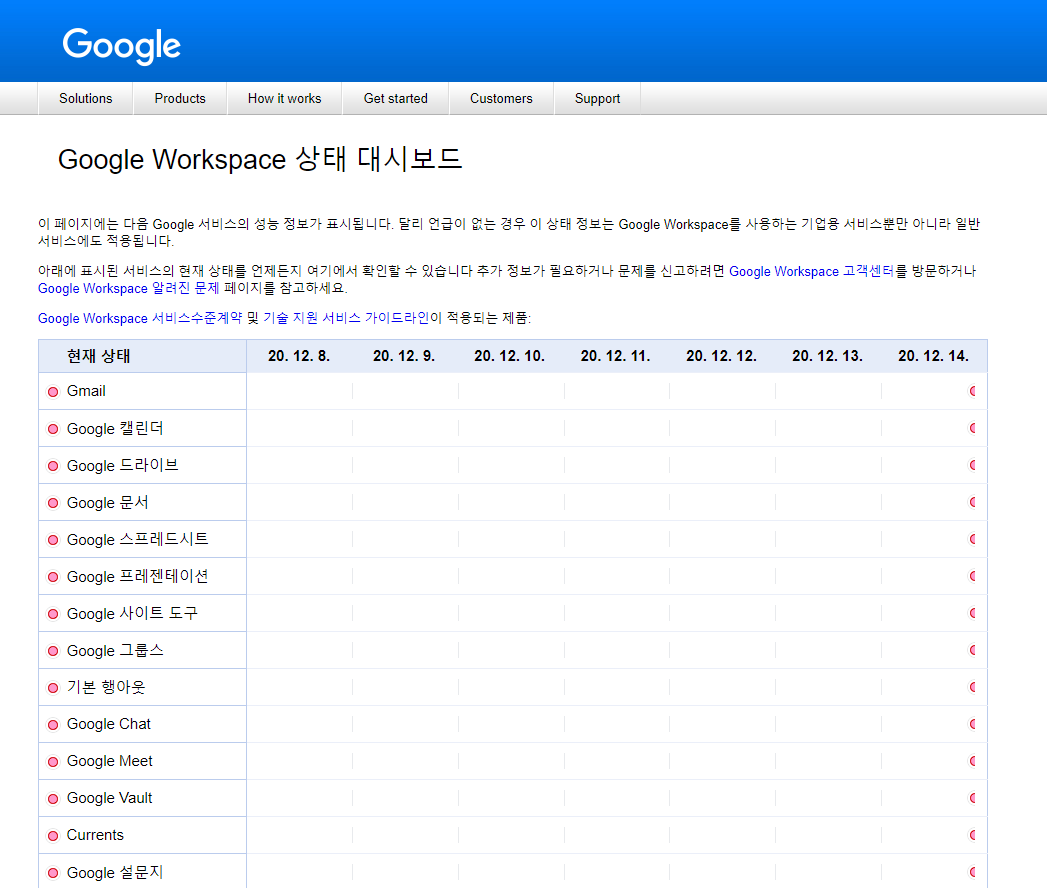The width and height of the screenshot is (1047, 888).
Task: Click the status icon beside Google 스프레드시트
Action: click(53, 540)
